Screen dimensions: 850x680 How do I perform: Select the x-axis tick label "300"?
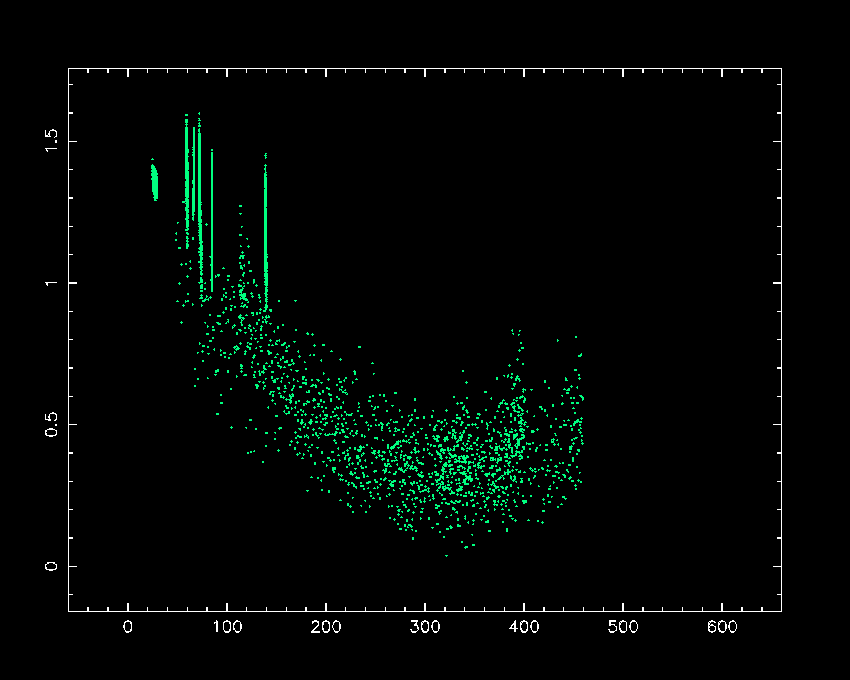(425, 627)
